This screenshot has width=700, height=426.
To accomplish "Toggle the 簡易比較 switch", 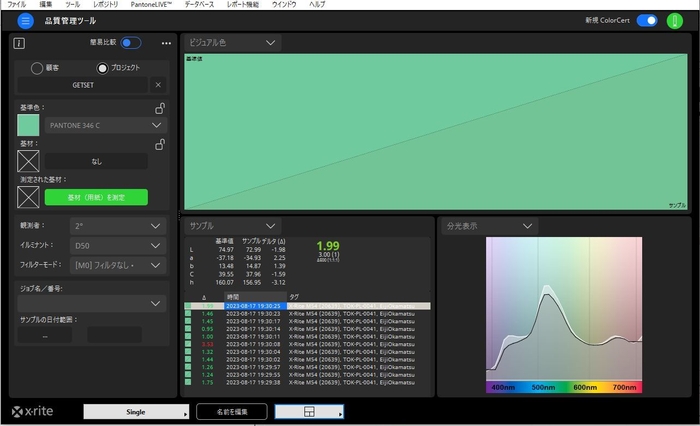I will (x=131, y=43).
